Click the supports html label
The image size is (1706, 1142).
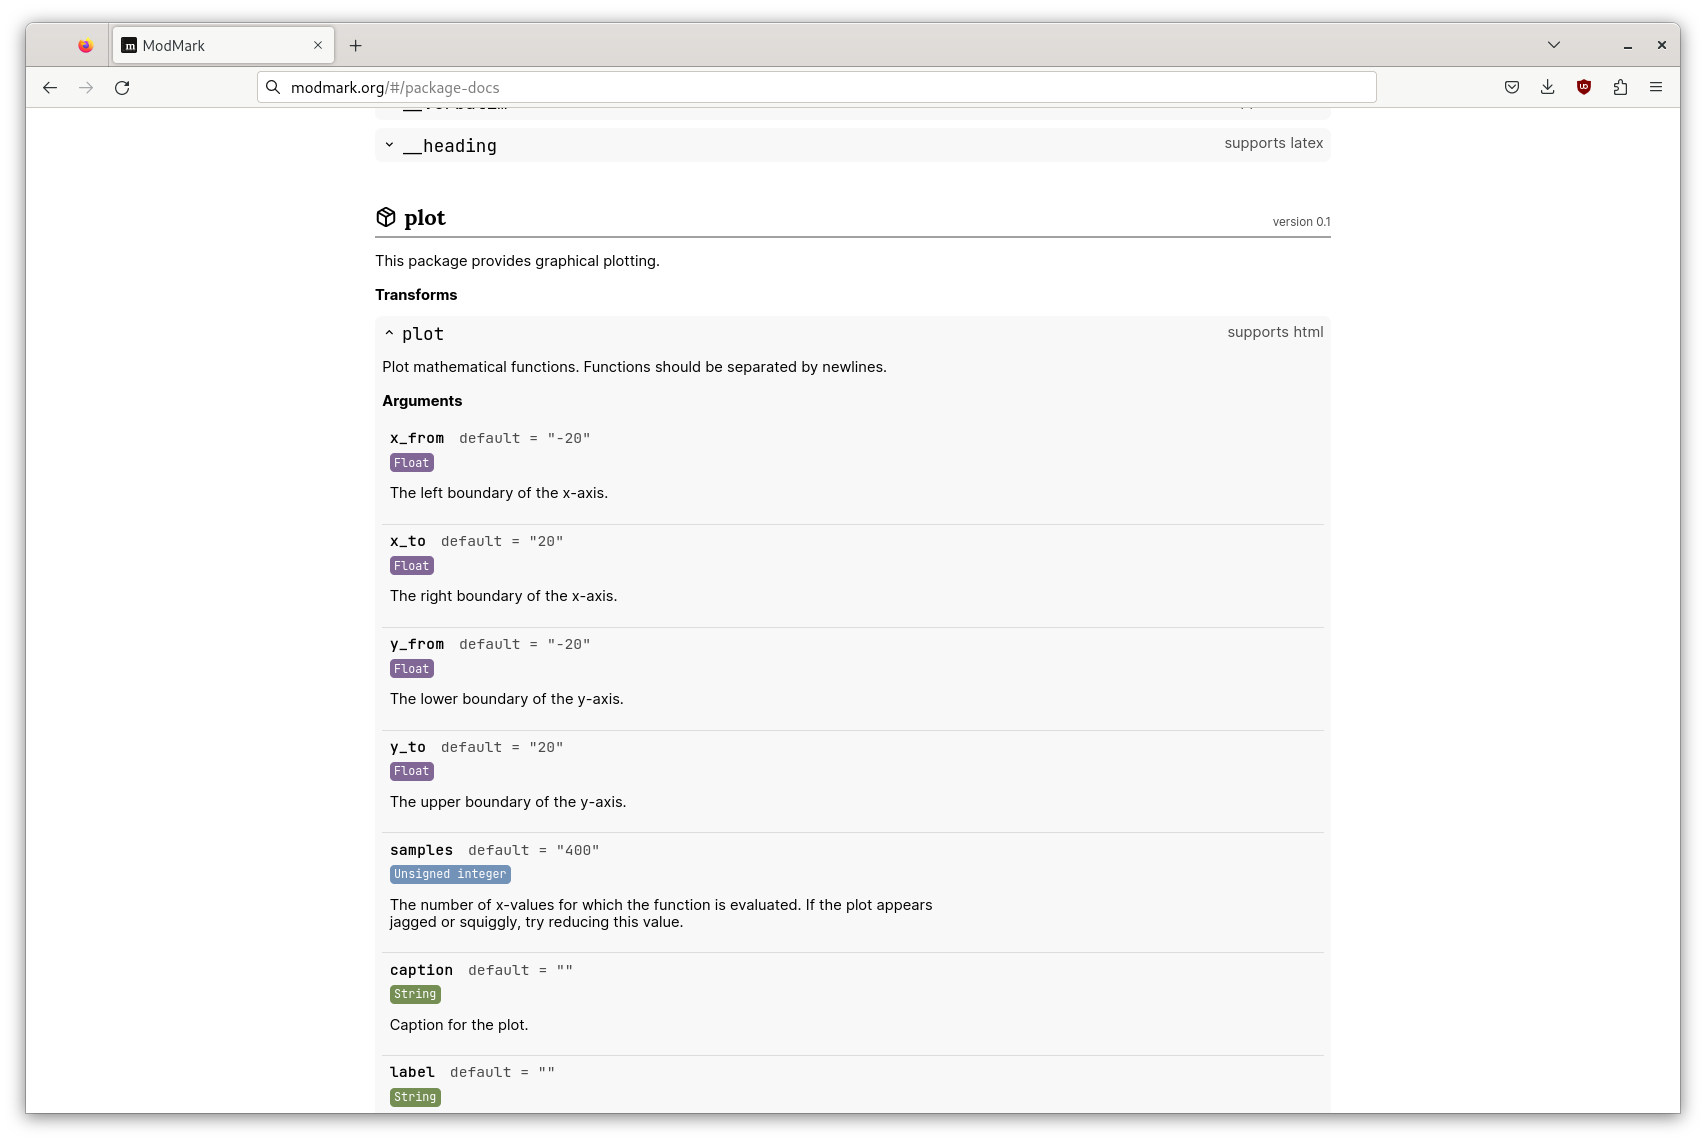tap(1275, 332)
